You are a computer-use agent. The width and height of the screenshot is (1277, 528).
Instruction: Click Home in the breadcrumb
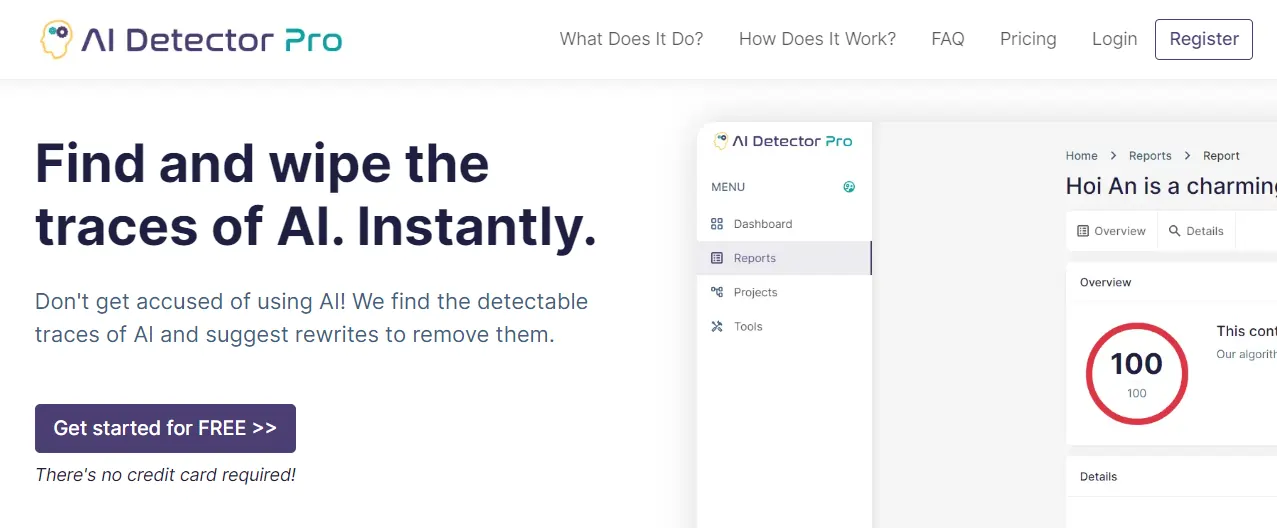[1081, 156]
